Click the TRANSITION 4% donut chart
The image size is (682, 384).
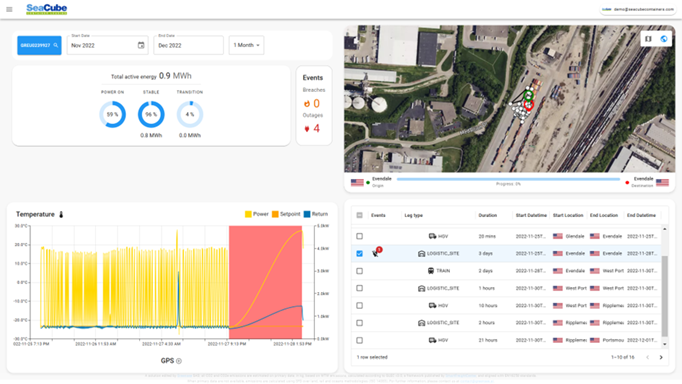190,114
